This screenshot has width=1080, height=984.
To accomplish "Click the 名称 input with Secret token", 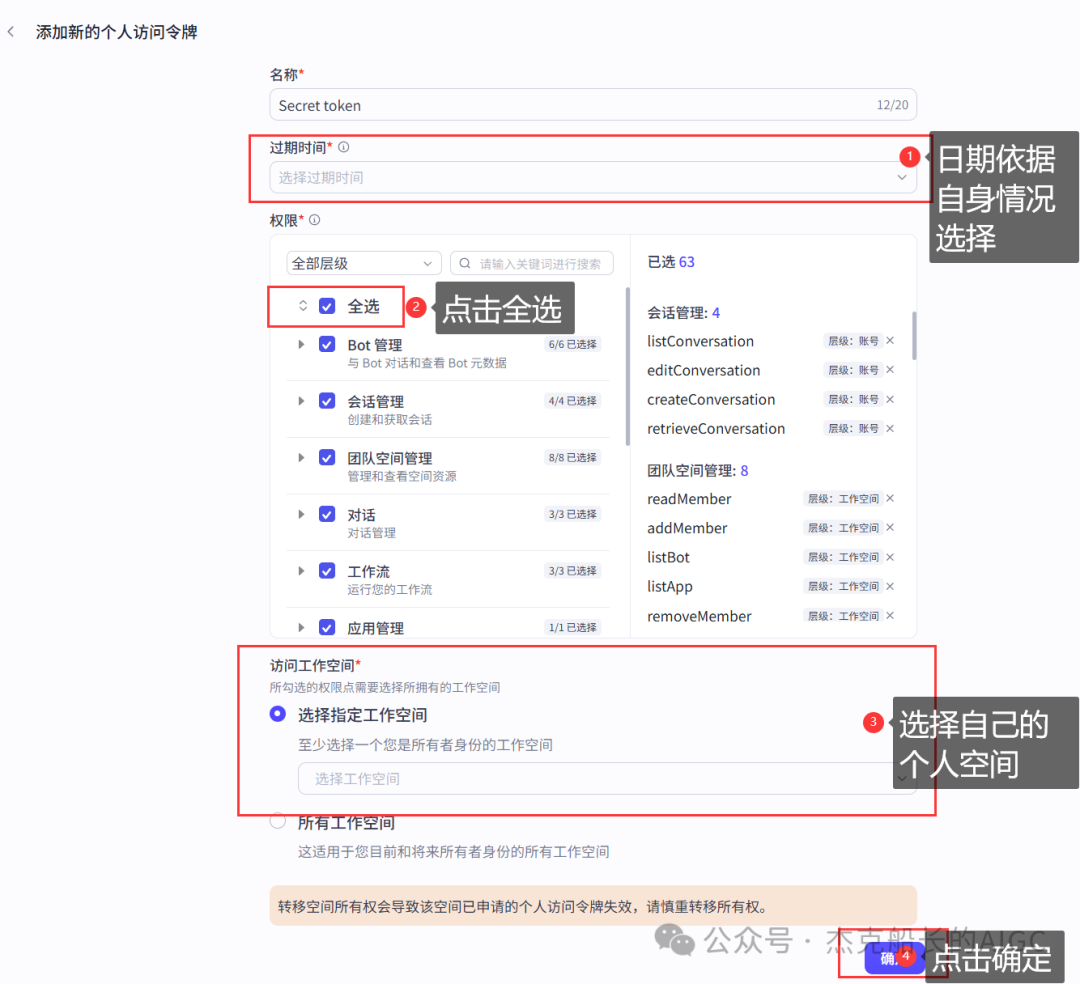I will point(592,105).
